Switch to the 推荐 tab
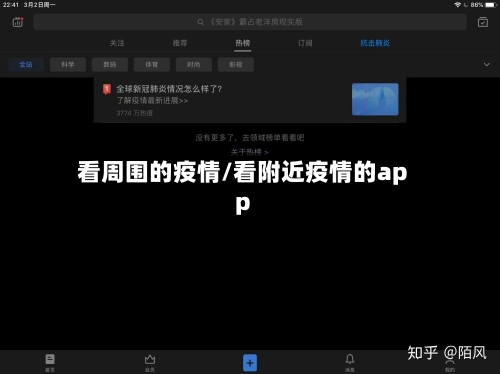The height and width of the screenshot is (374, 500). pyautogui.click(x=180, y=43)
